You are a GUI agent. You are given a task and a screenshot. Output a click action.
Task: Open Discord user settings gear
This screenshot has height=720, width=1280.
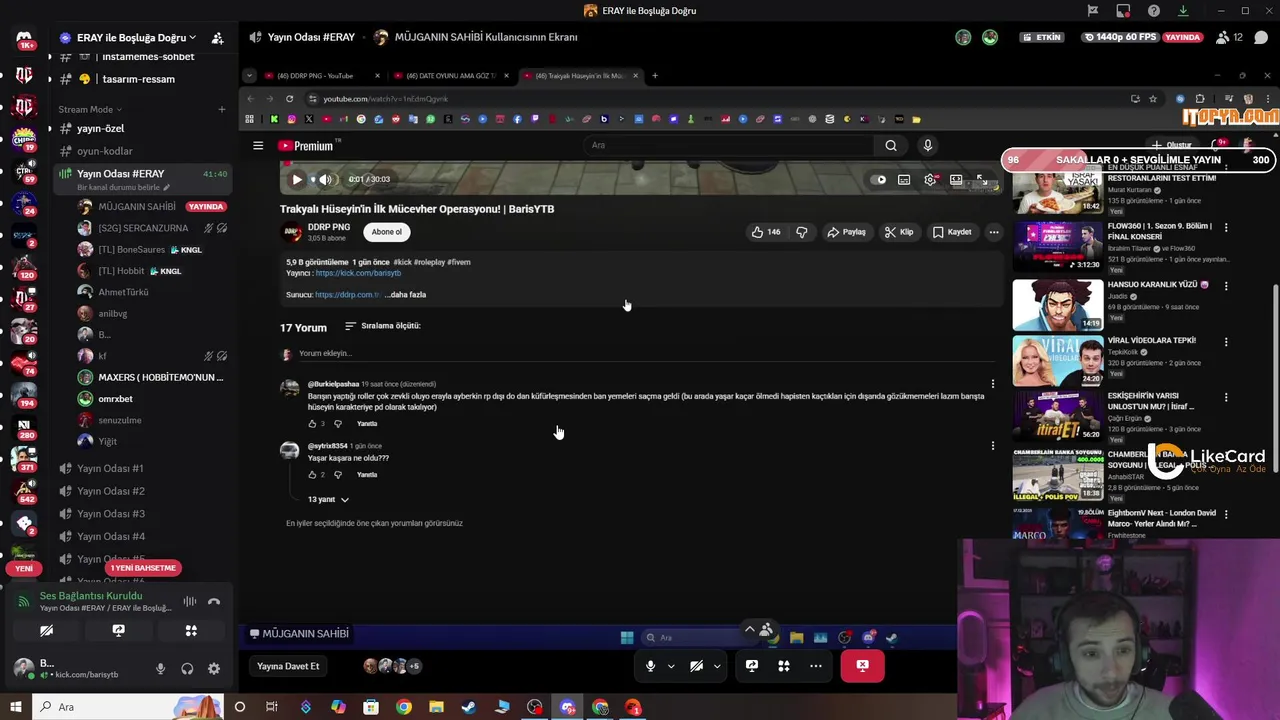213,669
